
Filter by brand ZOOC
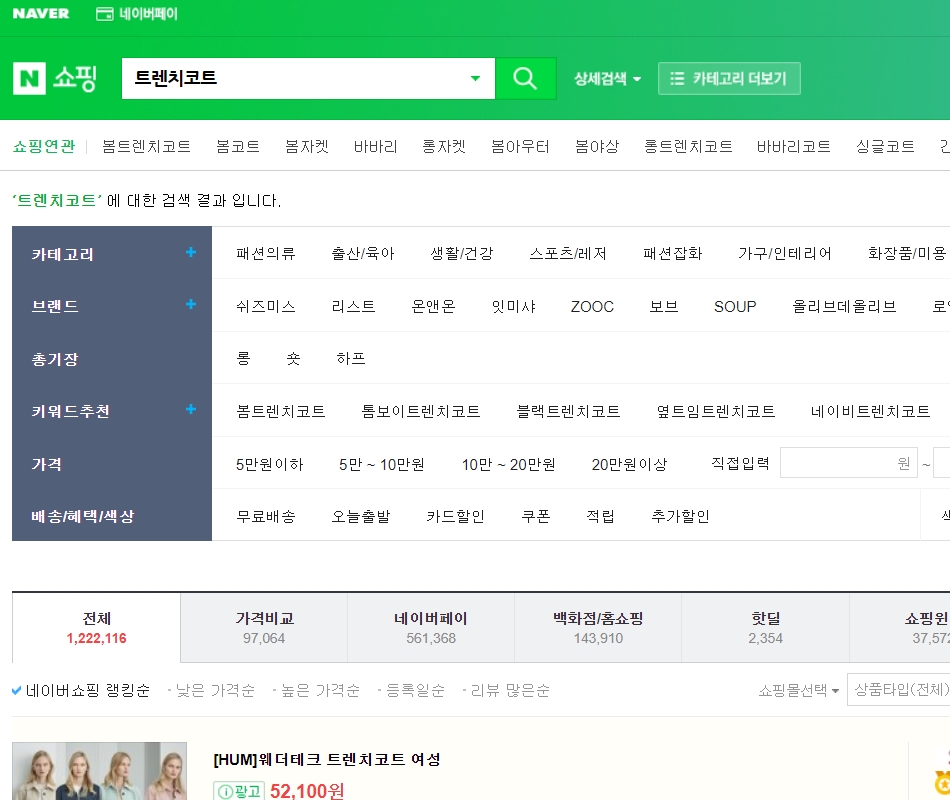coord(592,307)
